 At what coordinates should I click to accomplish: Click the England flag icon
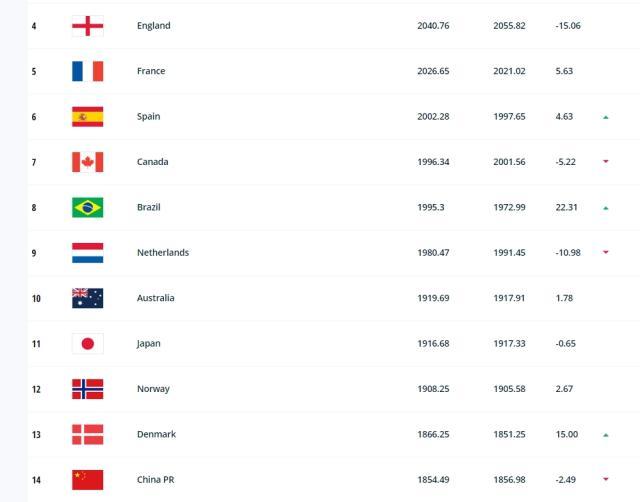pos(87,26)
